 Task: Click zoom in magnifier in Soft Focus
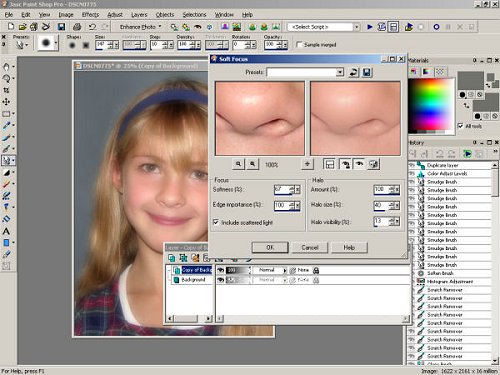(x=253, y=164)
